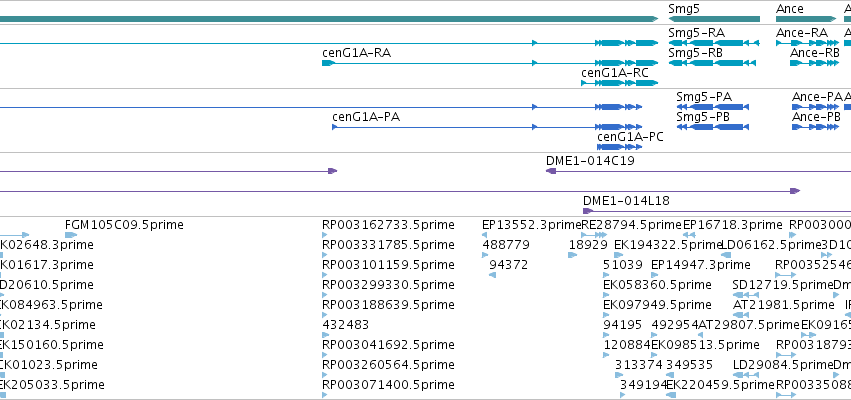Screen dimensions: 851x400
Task: Click the cenG1A-PC coding glyph
Action: (619, 147)
